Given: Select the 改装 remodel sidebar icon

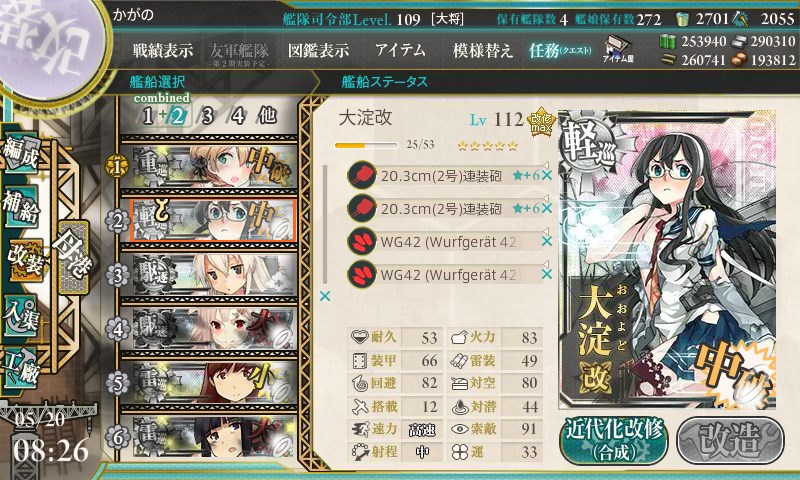Looking at the screenshot, I should [24, 260].
